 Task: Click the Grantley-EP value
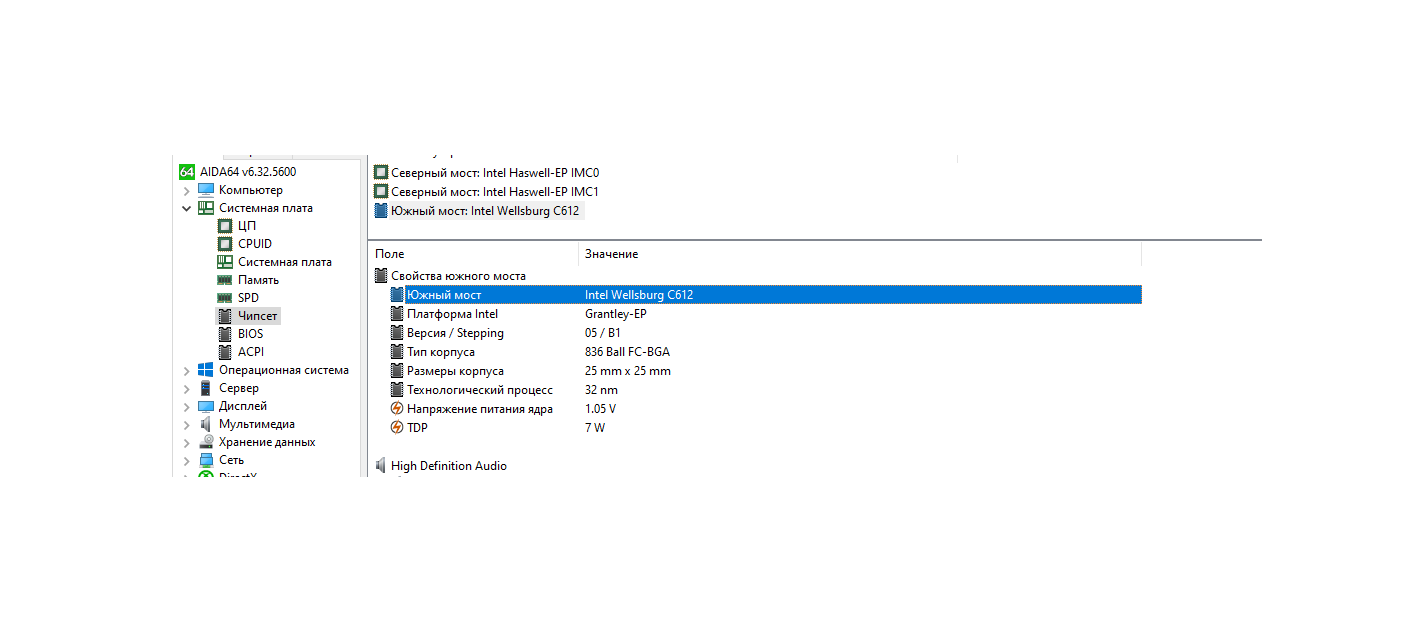coord(615,314)
